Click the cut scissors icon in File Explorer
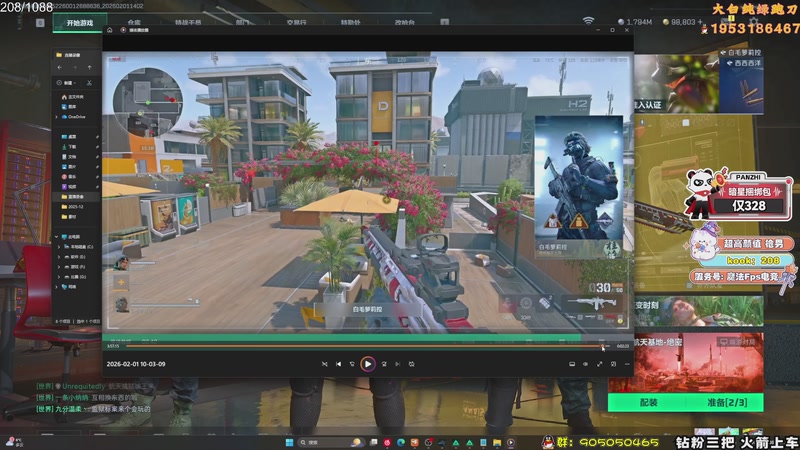The width and height of the screenshot is (800, 450). click(x=89, y=83)
